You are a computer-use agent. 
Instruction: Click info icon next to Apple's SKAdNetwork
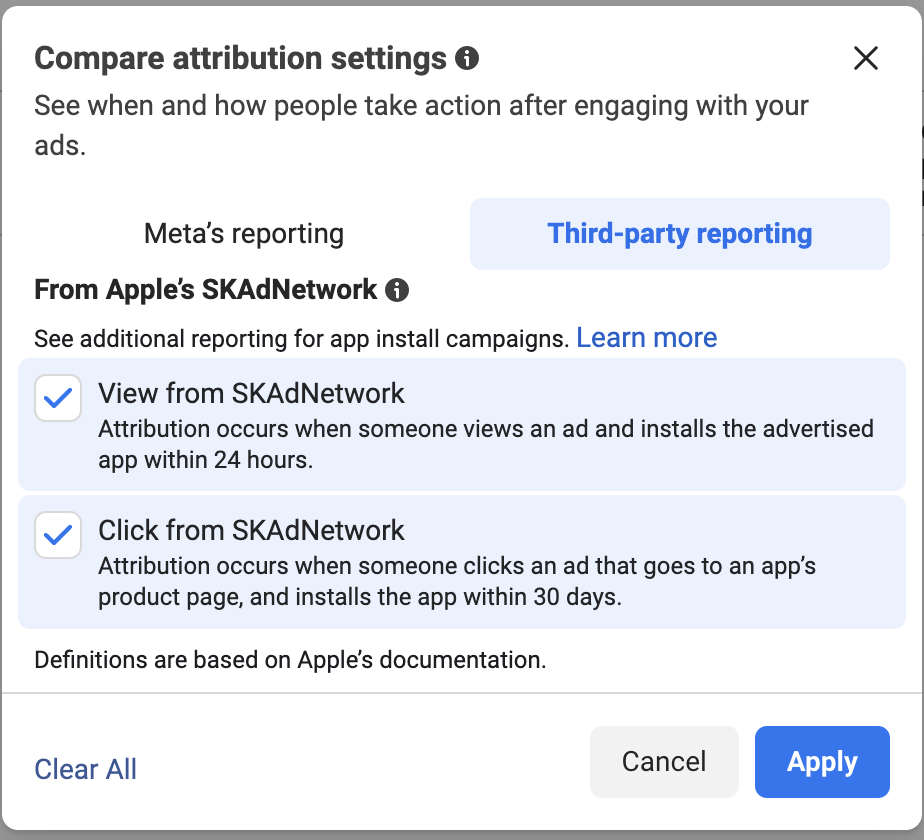[x=397, y=289]
